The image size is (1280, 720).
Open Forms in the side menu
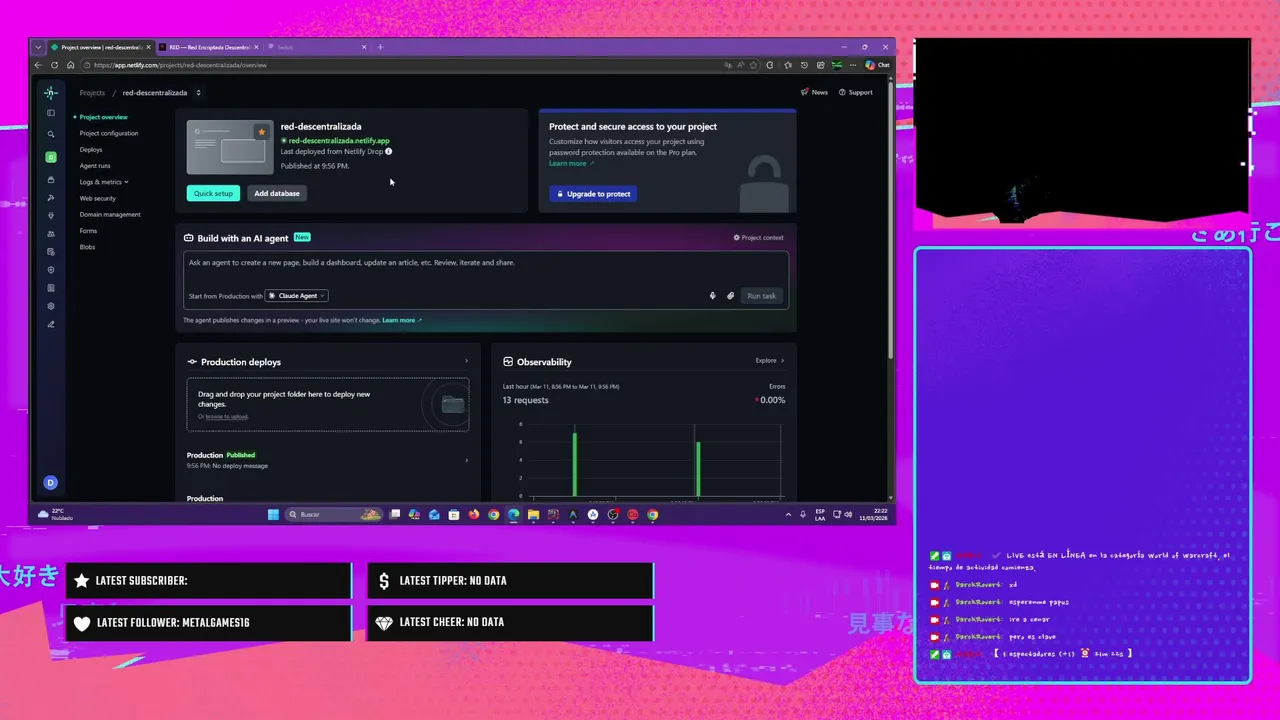[x=88, y=231]
